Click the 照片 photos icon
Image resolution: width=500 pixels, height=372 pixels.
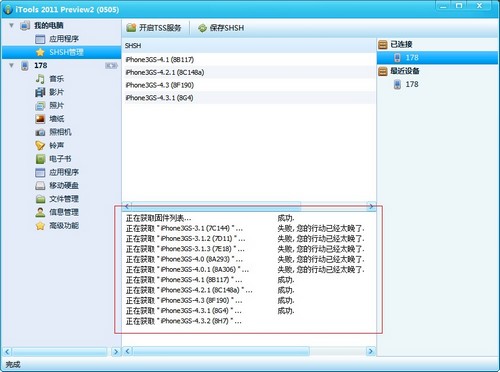click(x=40, y=106)
